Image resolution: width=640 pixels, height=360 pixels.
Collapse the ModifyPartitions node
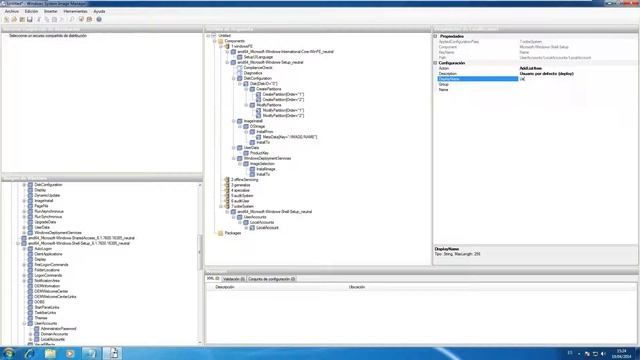[x=247, y=105]
